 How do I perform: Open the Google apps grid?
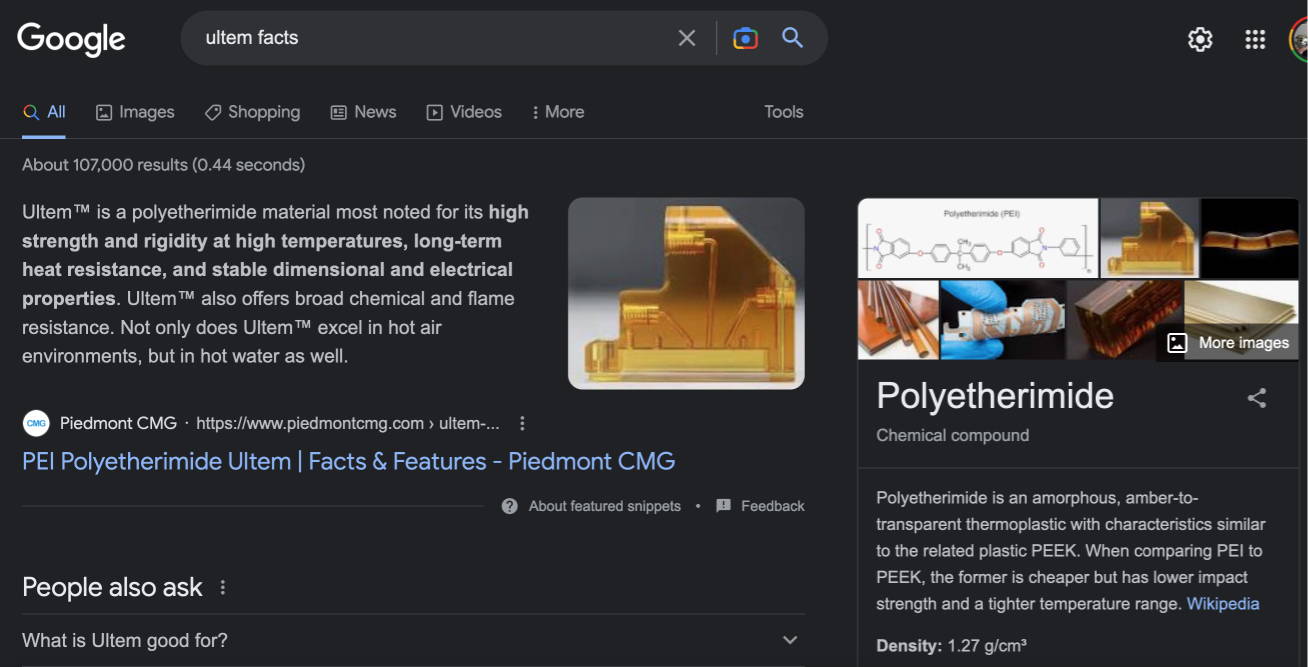pos(1255,39)
